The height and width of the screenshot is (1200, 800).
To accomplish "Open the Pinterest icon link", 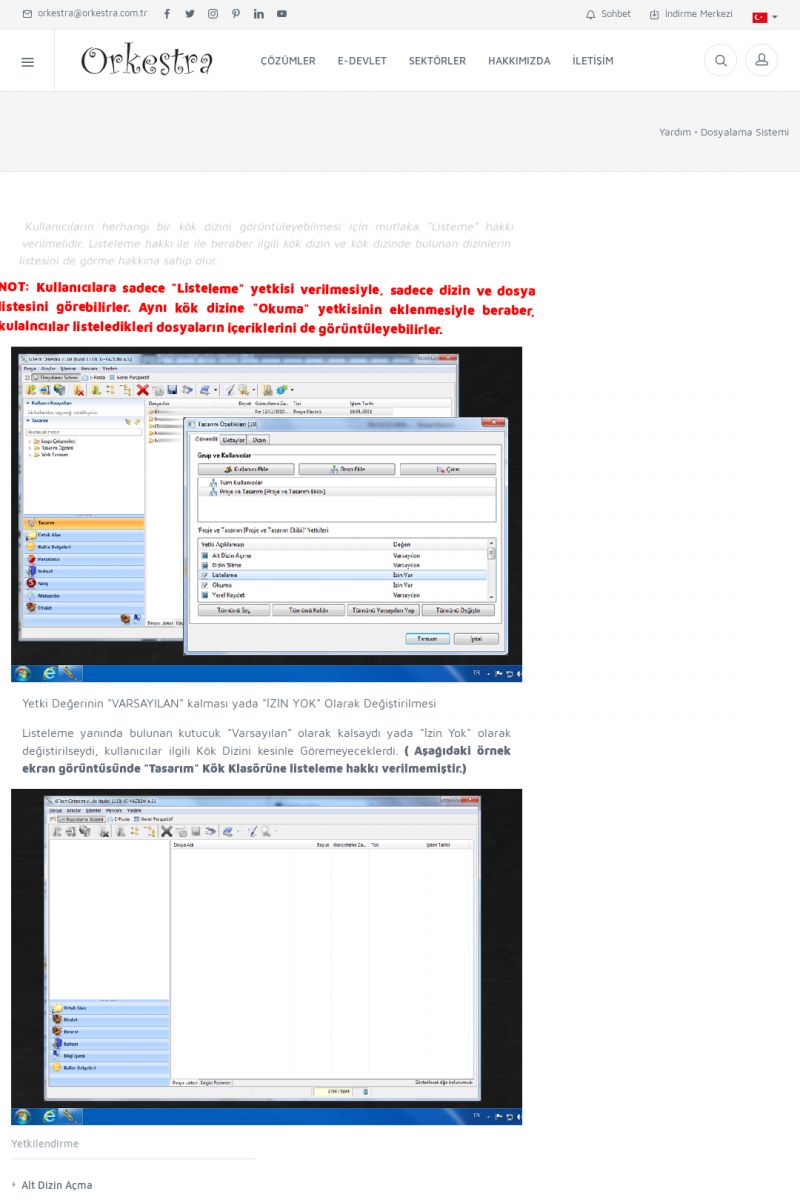I will (236, 14).
